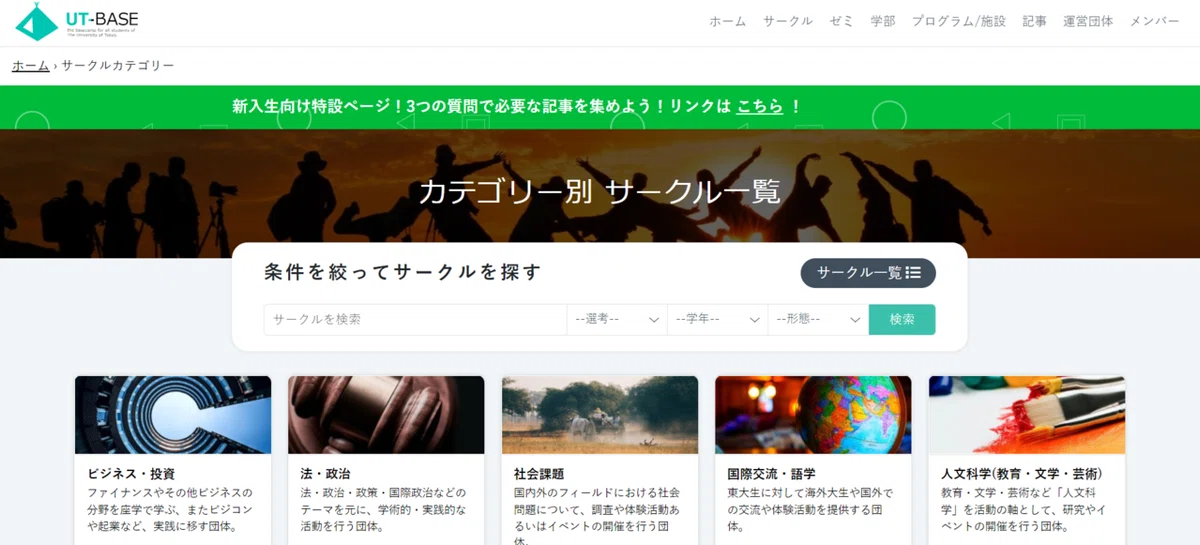Follow the こちら link in green banner

(760, 106)
